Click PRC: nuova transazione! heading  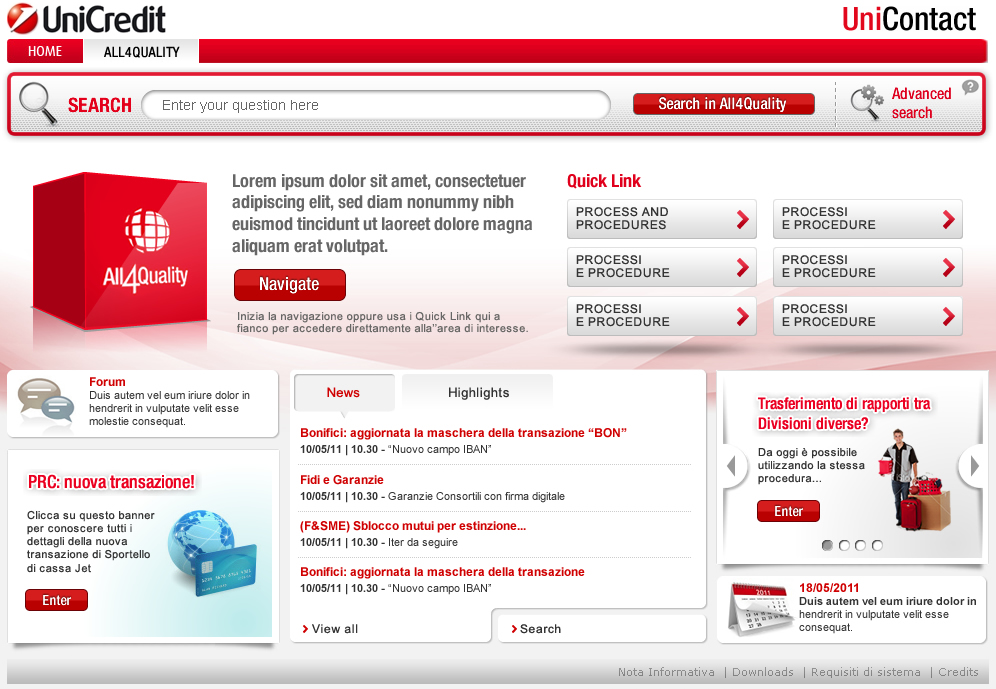(x=111, y=482)
